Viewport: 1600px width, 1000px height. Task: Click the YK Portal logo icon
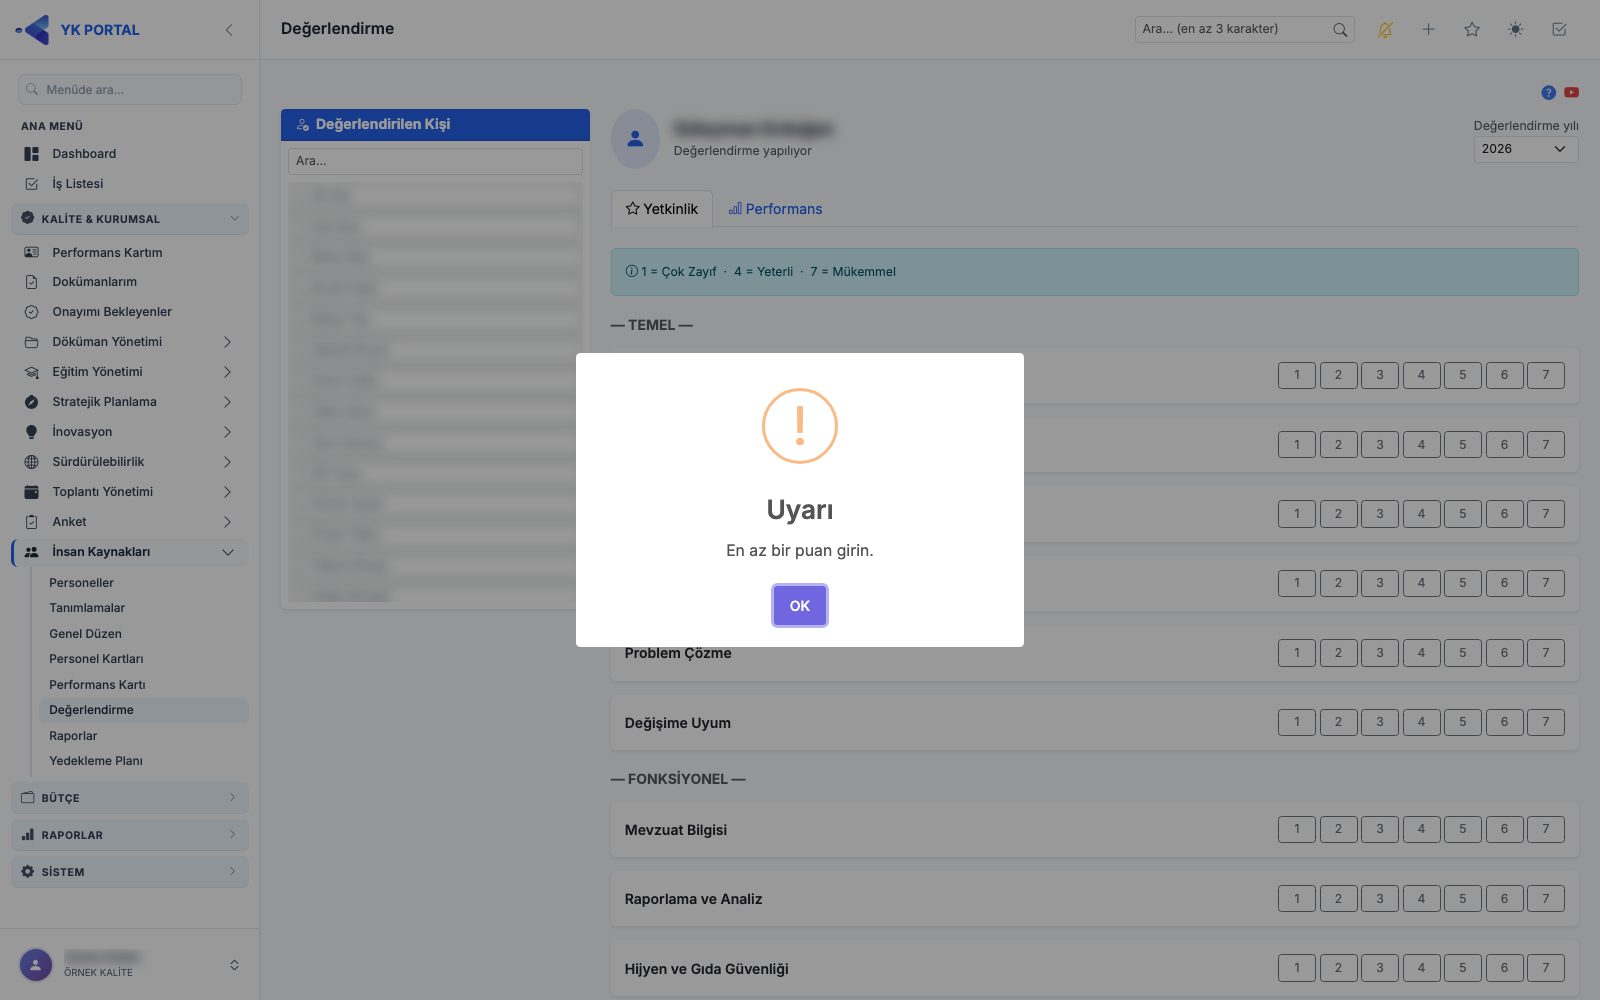[33, 30]
